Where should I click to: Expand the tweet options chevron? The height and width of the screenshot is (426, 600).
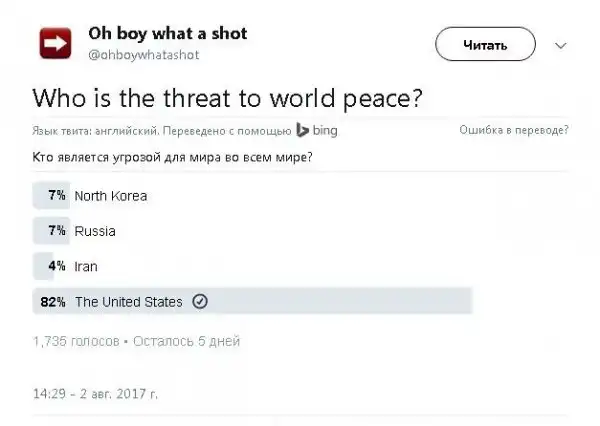coord(560,45)
